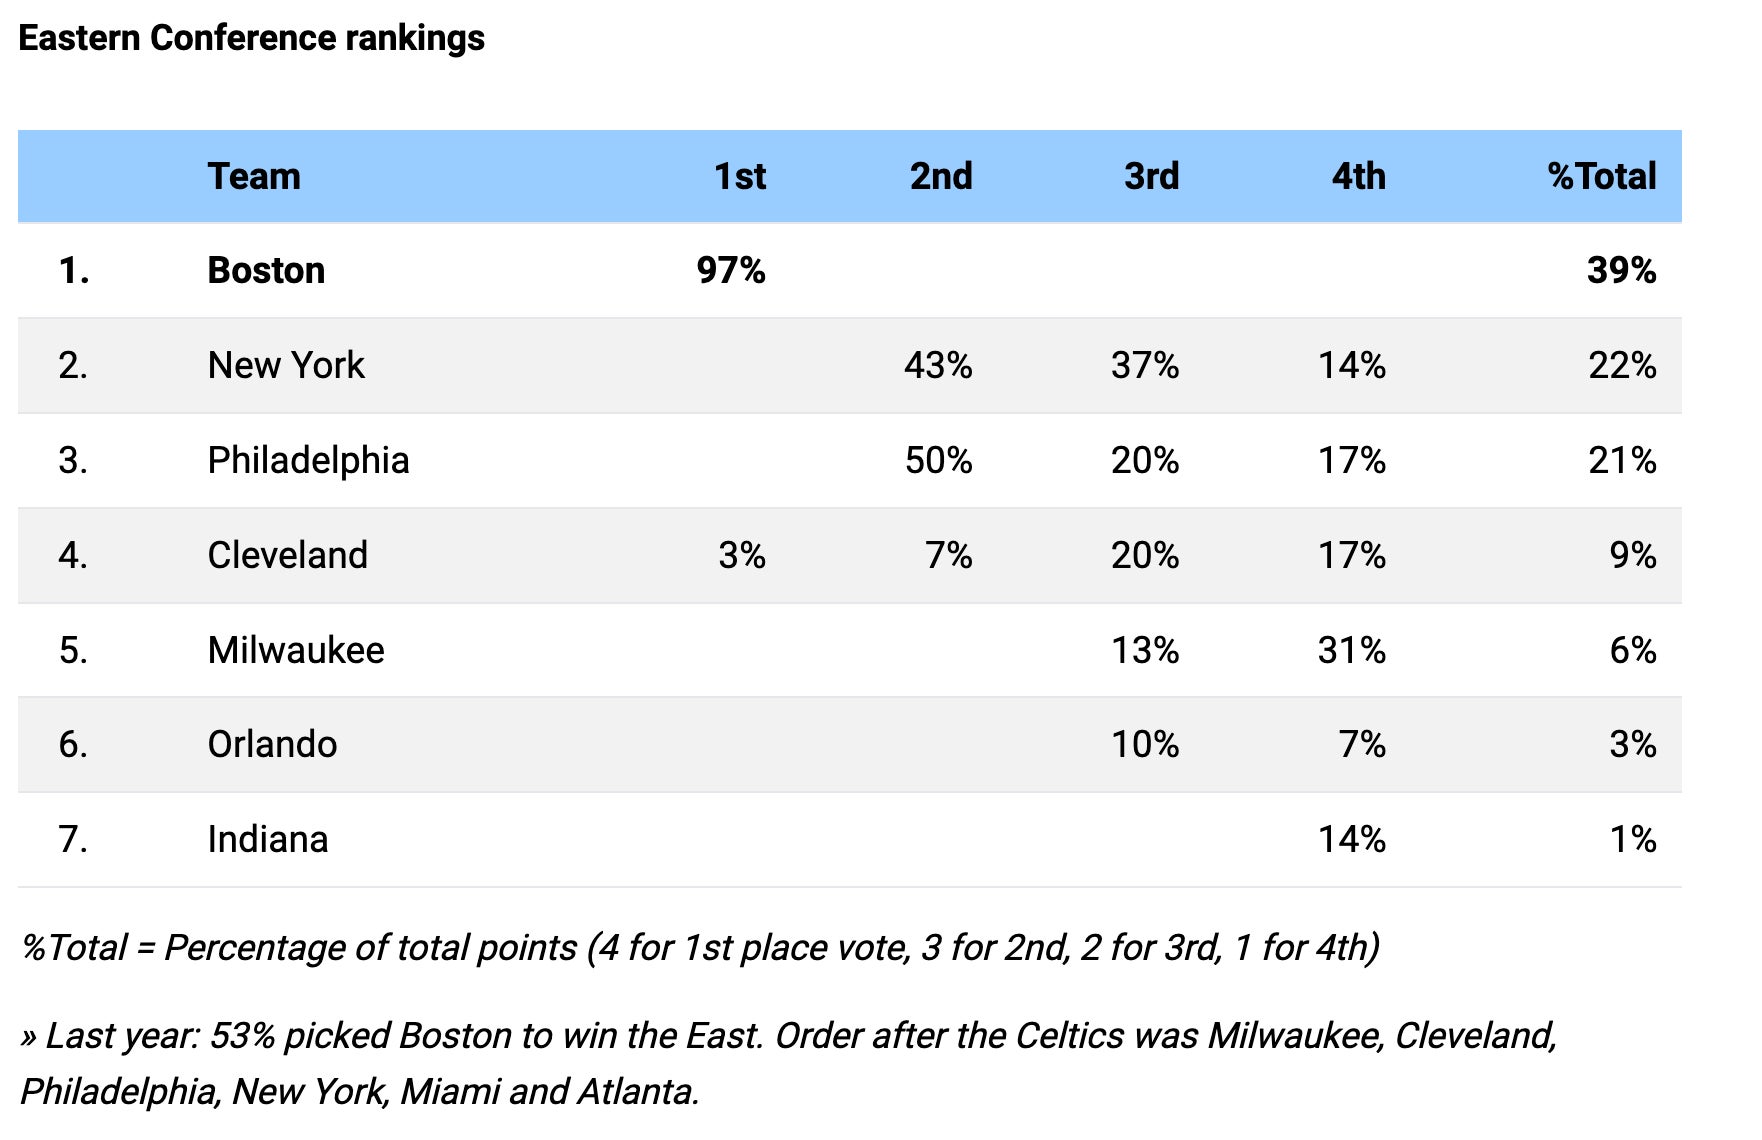1762x1140 pixels.
Task: Select the Boston team name
Action: 266,270
